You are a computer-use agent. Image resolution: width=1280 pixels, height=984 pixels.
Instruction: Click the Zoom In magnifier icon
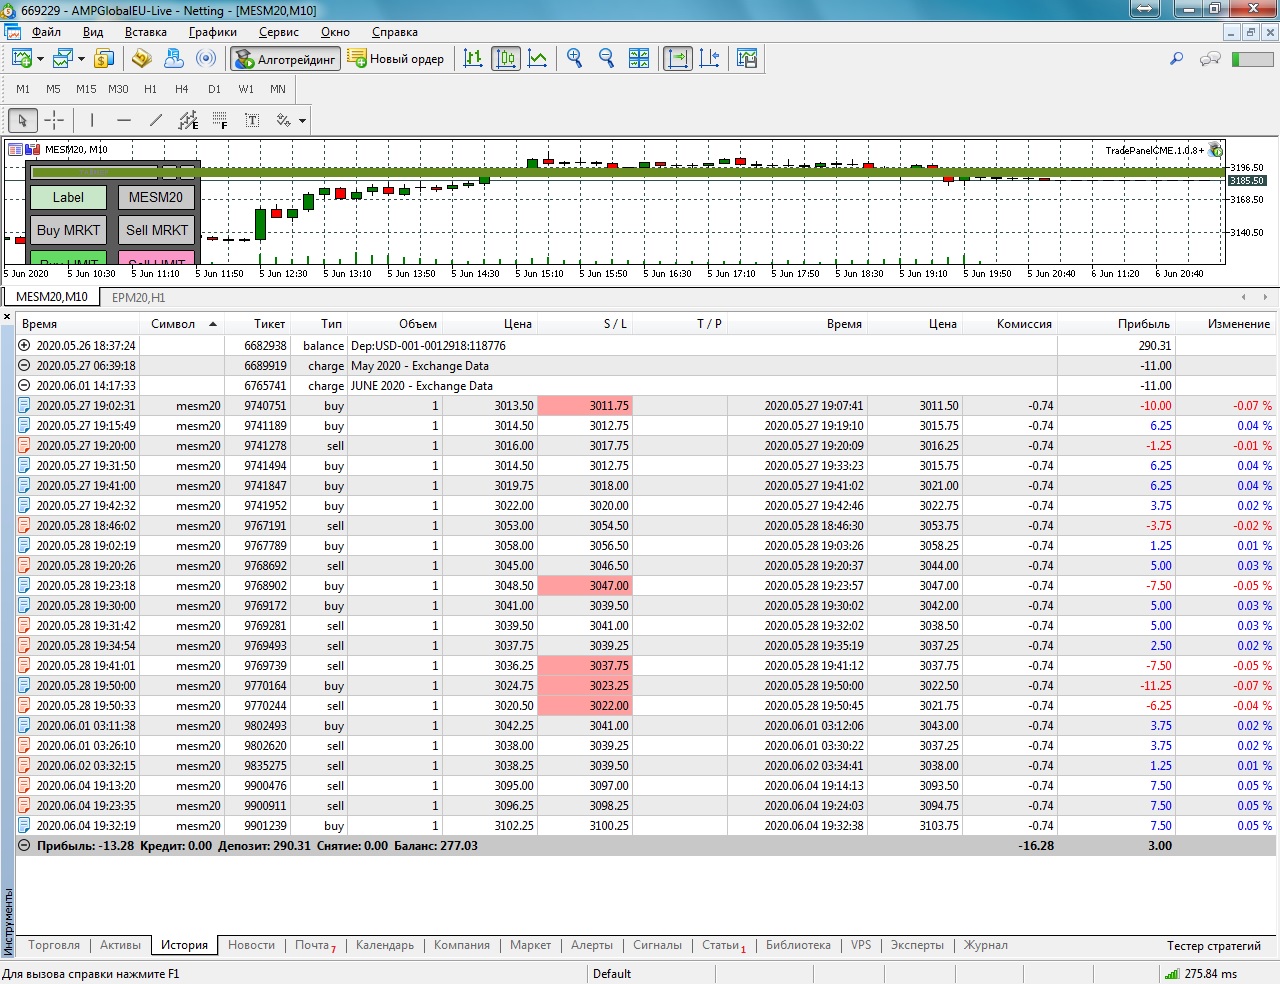(574, 59)
